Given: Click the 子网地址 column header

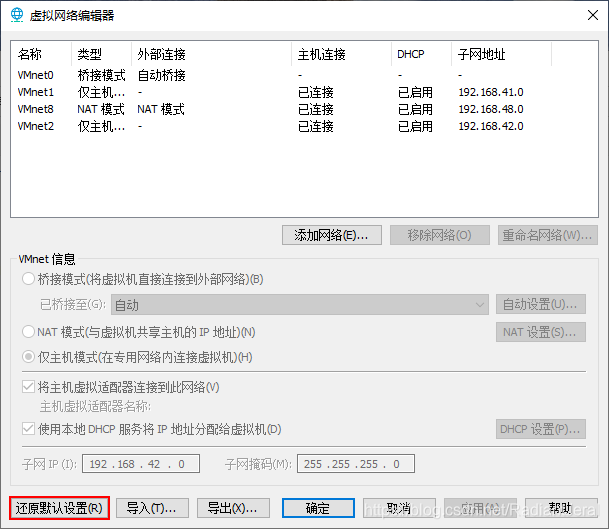Looking at the screenshot, I should [x=501, y=54].
